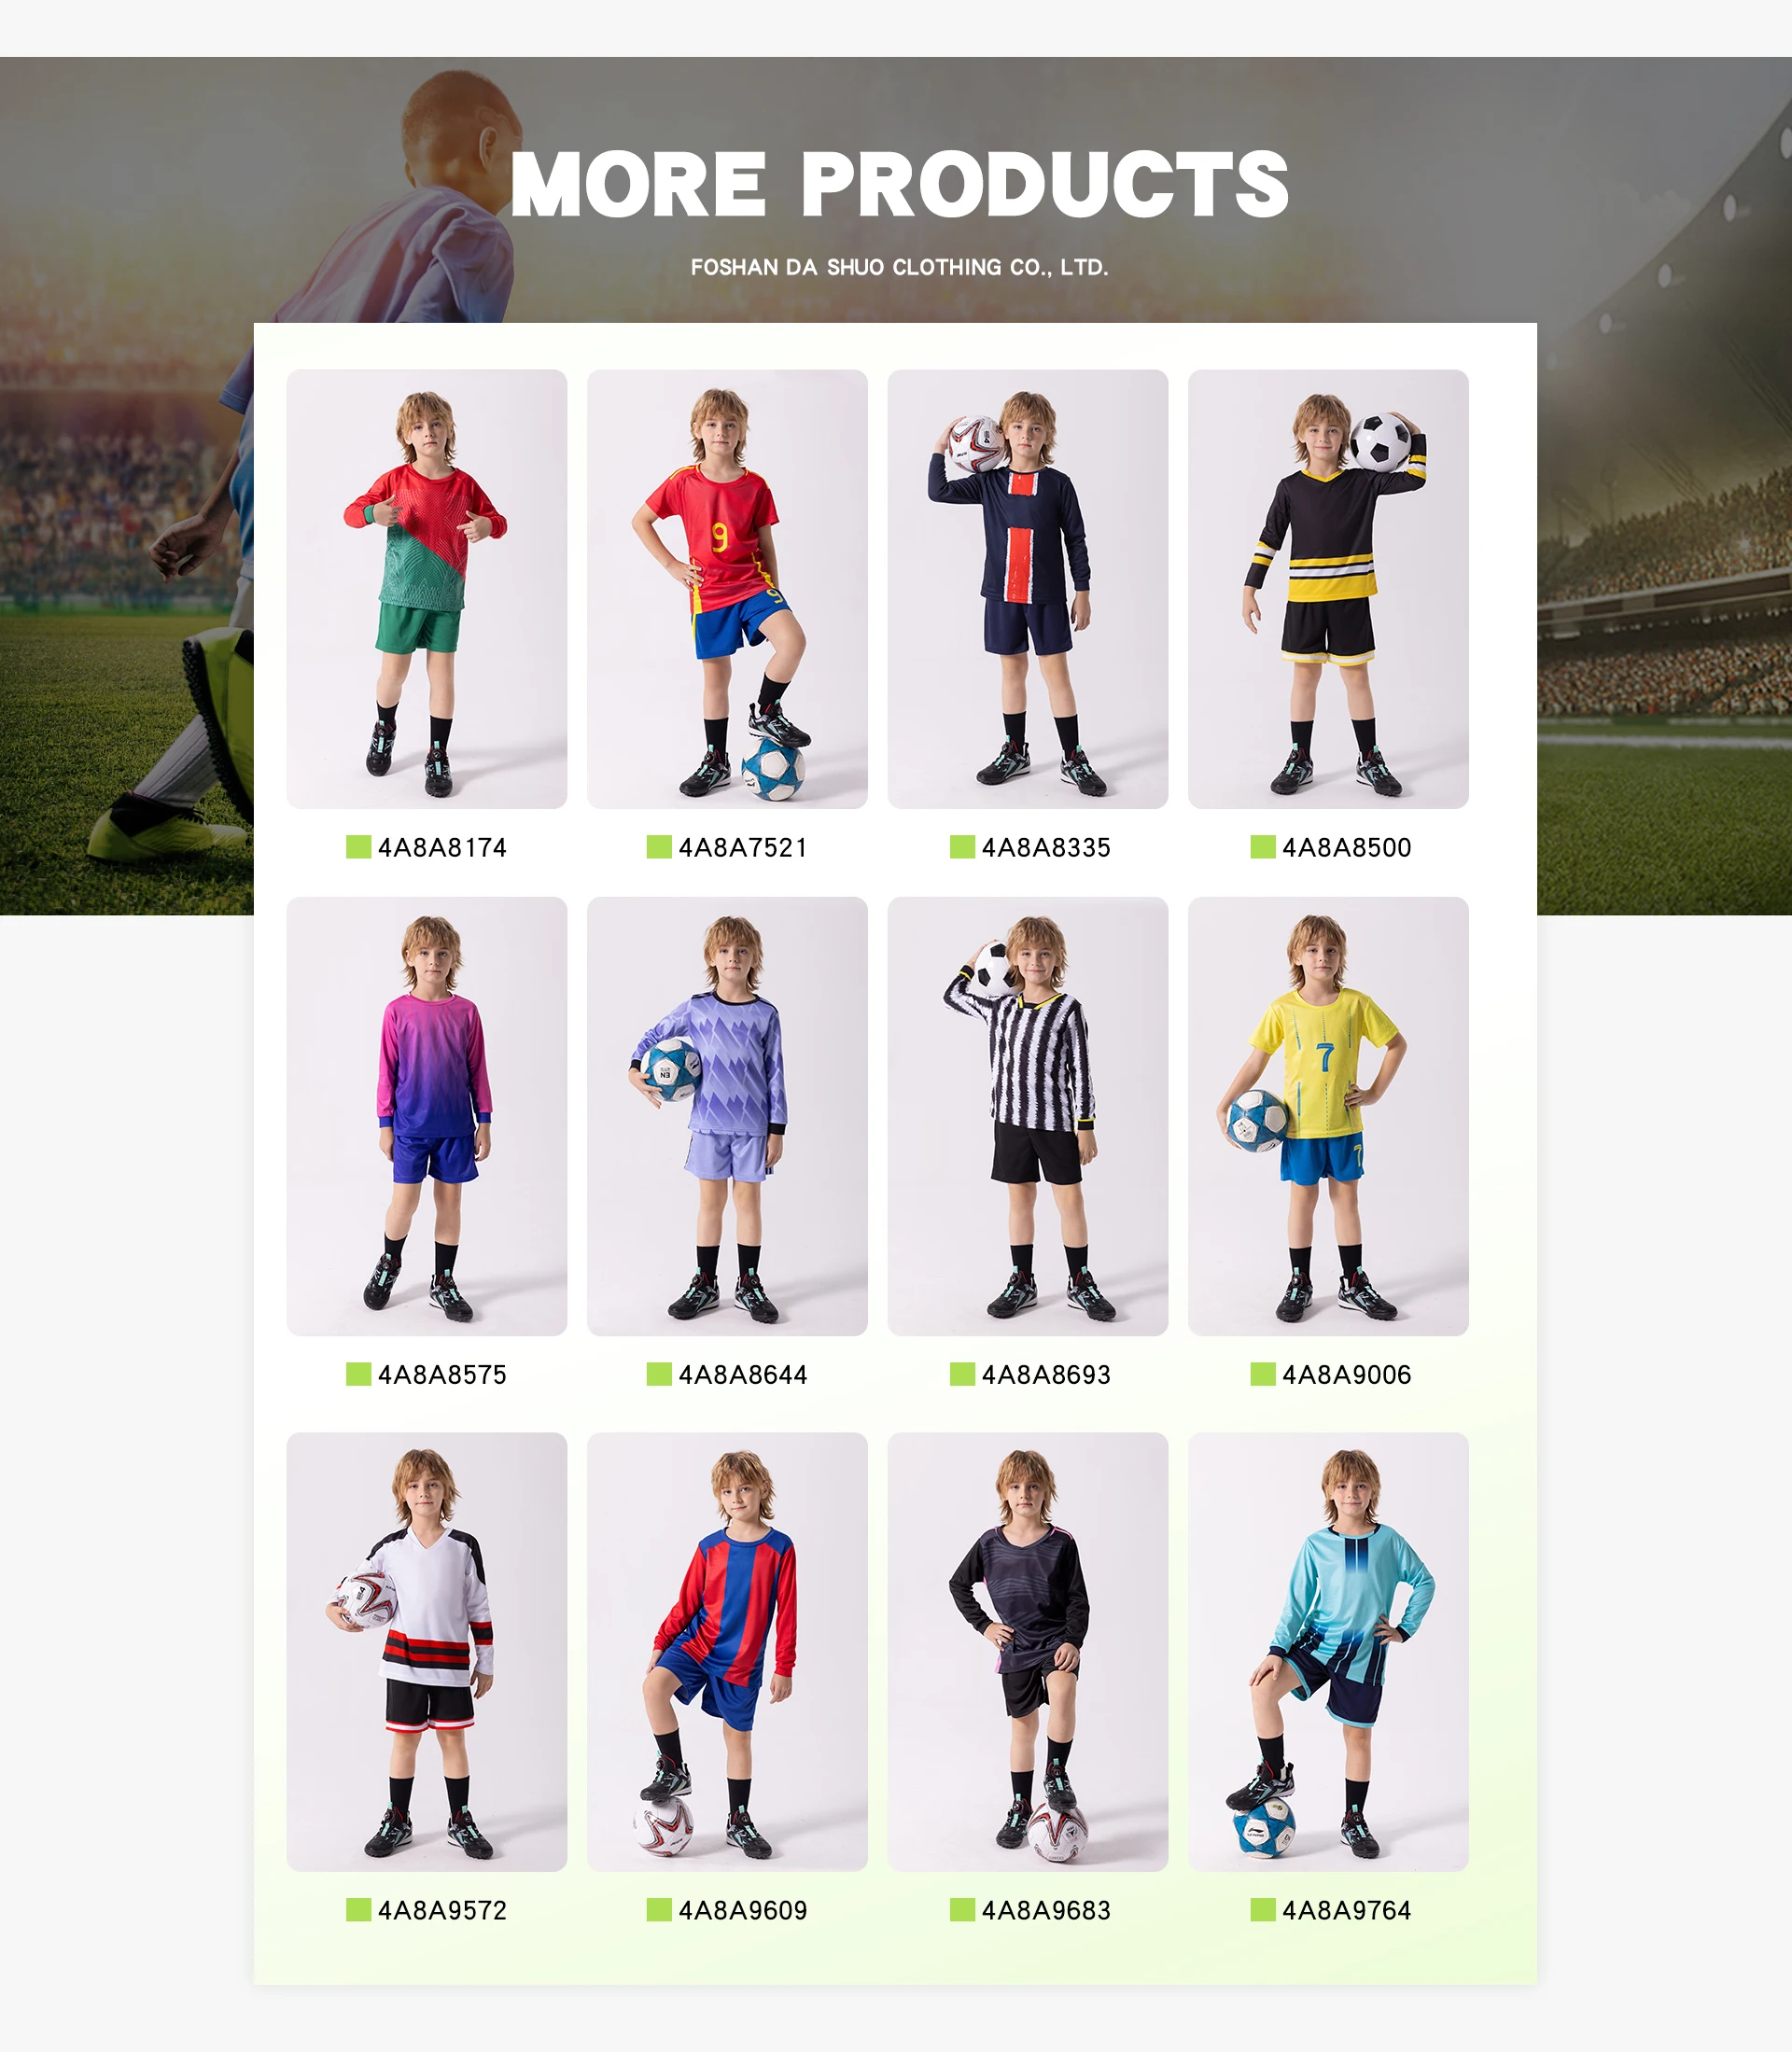The height and width of the screenshot is (2052, 1792).
Task: Click the 4A8A7521 product code label
Action: pos(743,848)
